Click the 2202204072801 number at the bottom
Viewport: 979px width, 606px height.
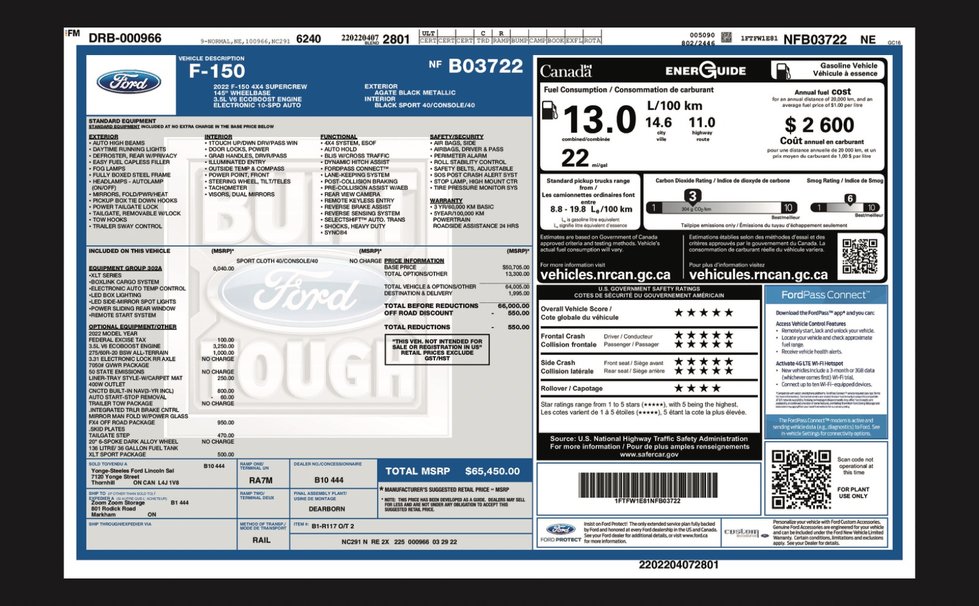click(x=678, y=565)
